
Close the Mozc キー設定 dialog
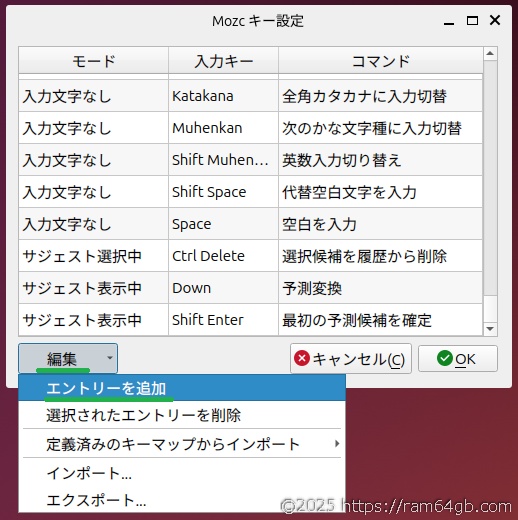point(495,20)
